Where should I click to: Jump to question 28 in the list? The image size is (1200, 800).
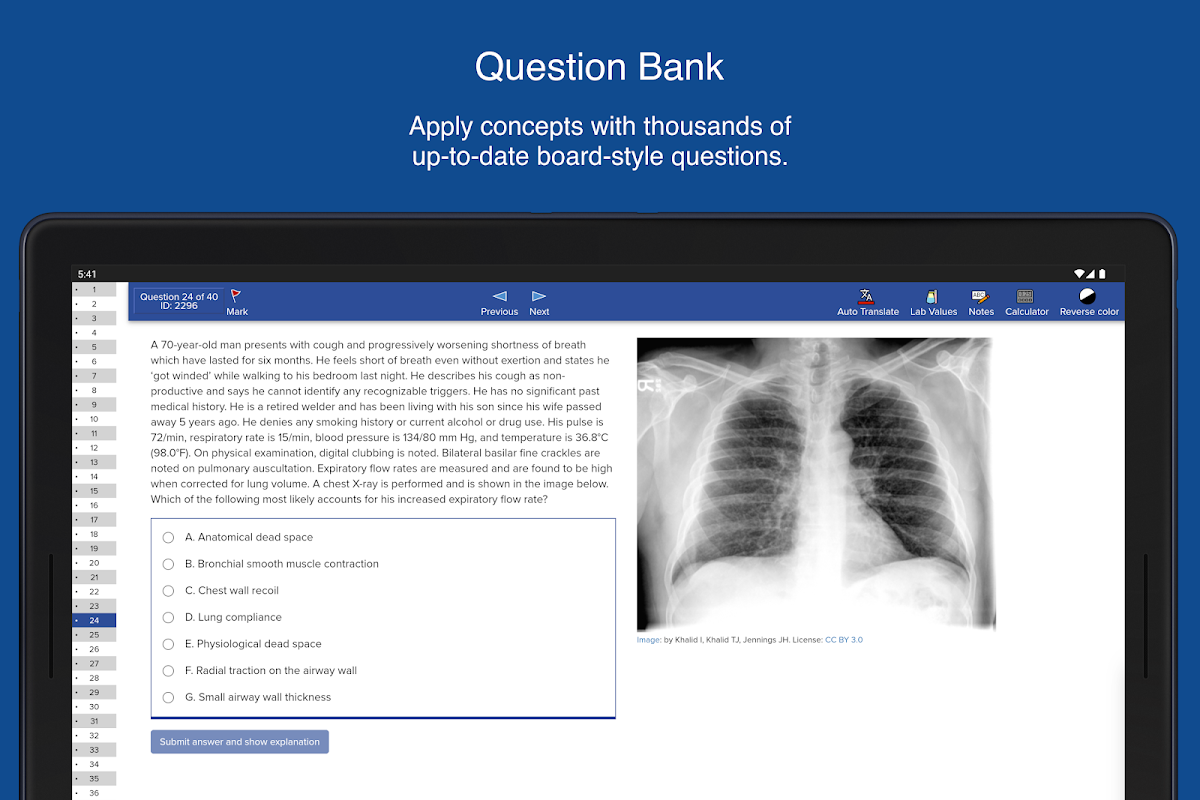tap(94, 678)
